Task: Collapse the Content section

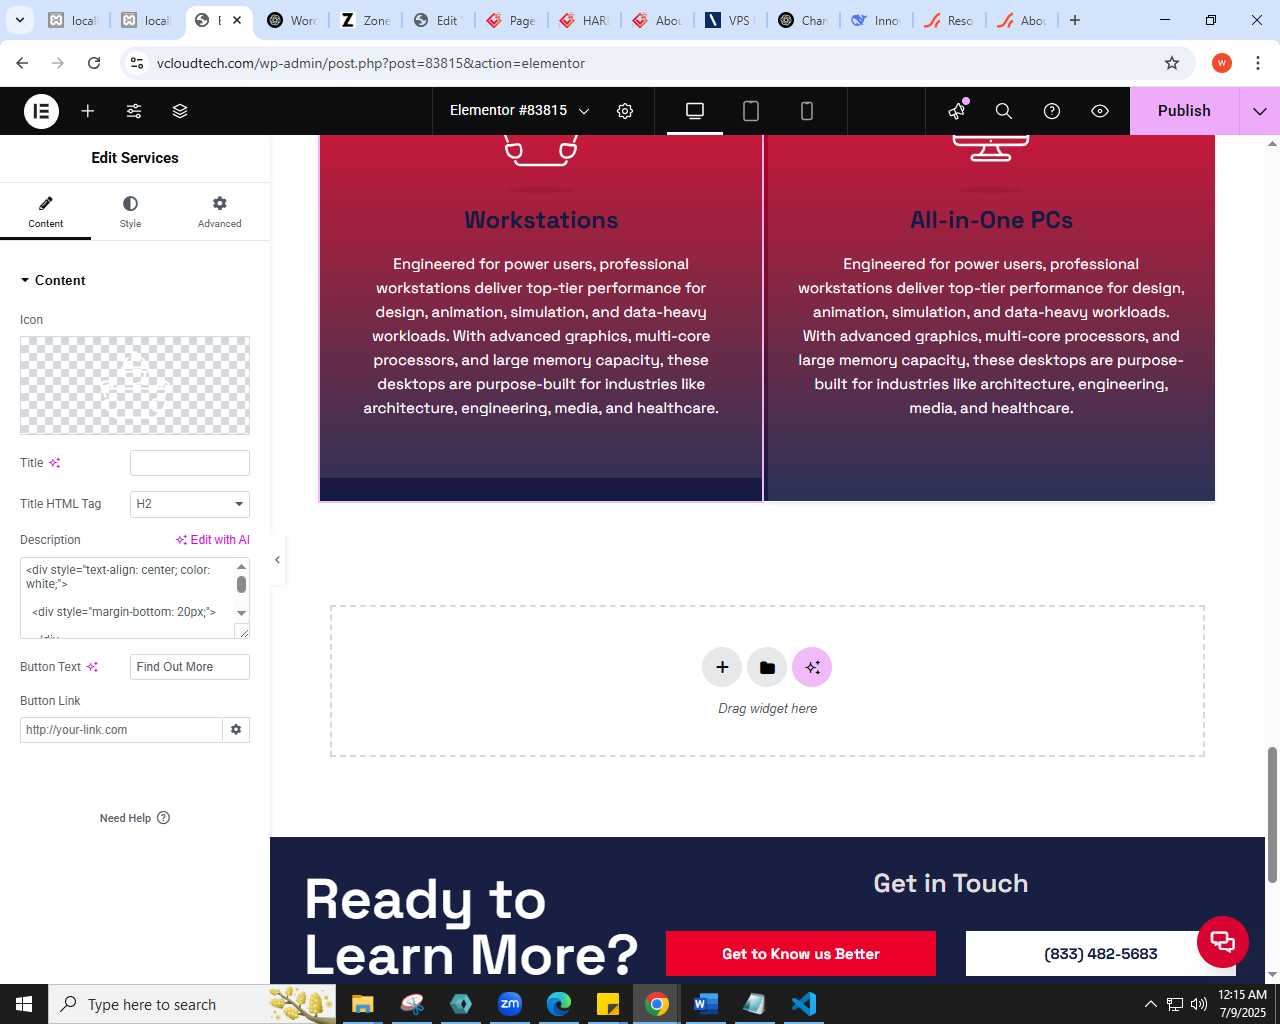Action: (x=53, y=280)
